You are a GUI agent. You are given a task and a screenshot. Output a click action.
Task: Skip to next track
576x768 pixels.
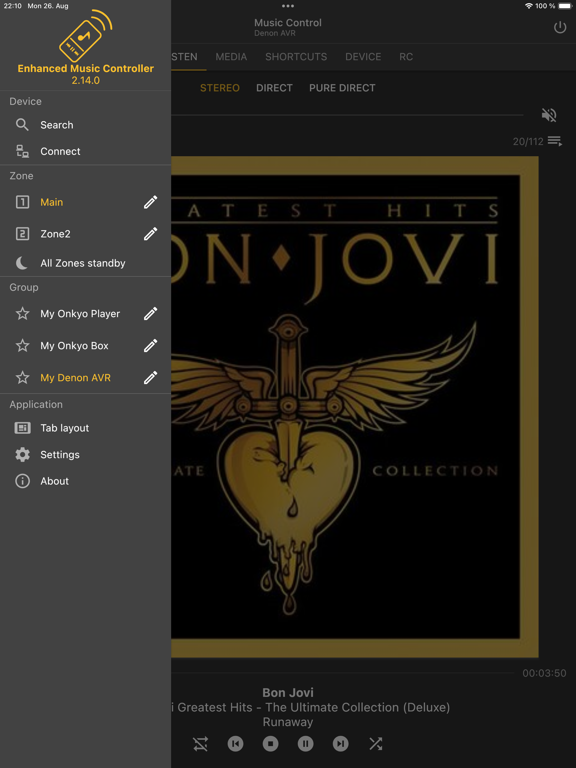[340, 744]
